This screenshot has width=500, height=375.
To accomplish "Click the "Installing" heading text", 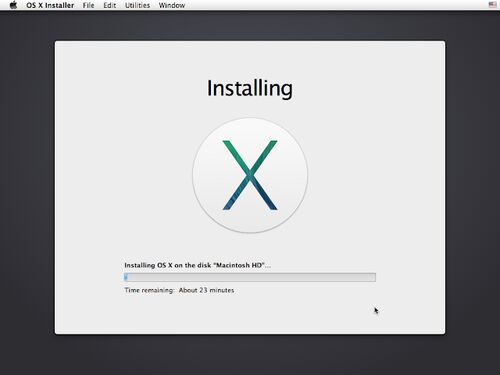I will pyautogui.click(x=250, y=89).
